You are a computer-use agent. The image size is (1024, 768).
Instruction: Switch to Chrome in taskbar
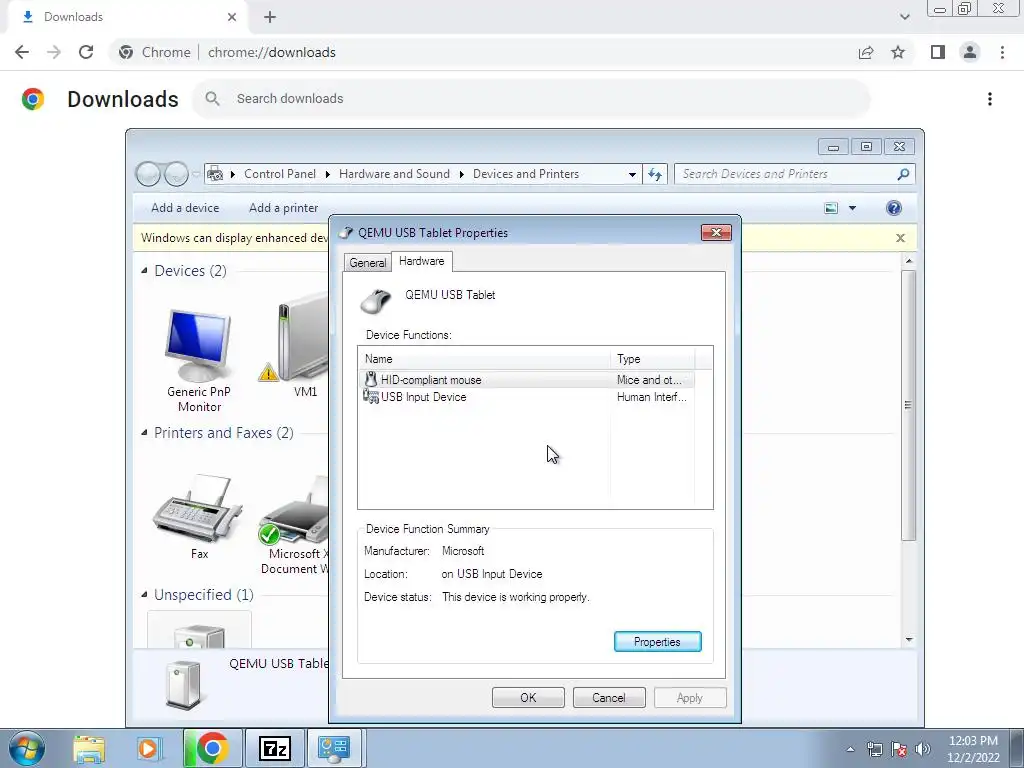point(212,748)
